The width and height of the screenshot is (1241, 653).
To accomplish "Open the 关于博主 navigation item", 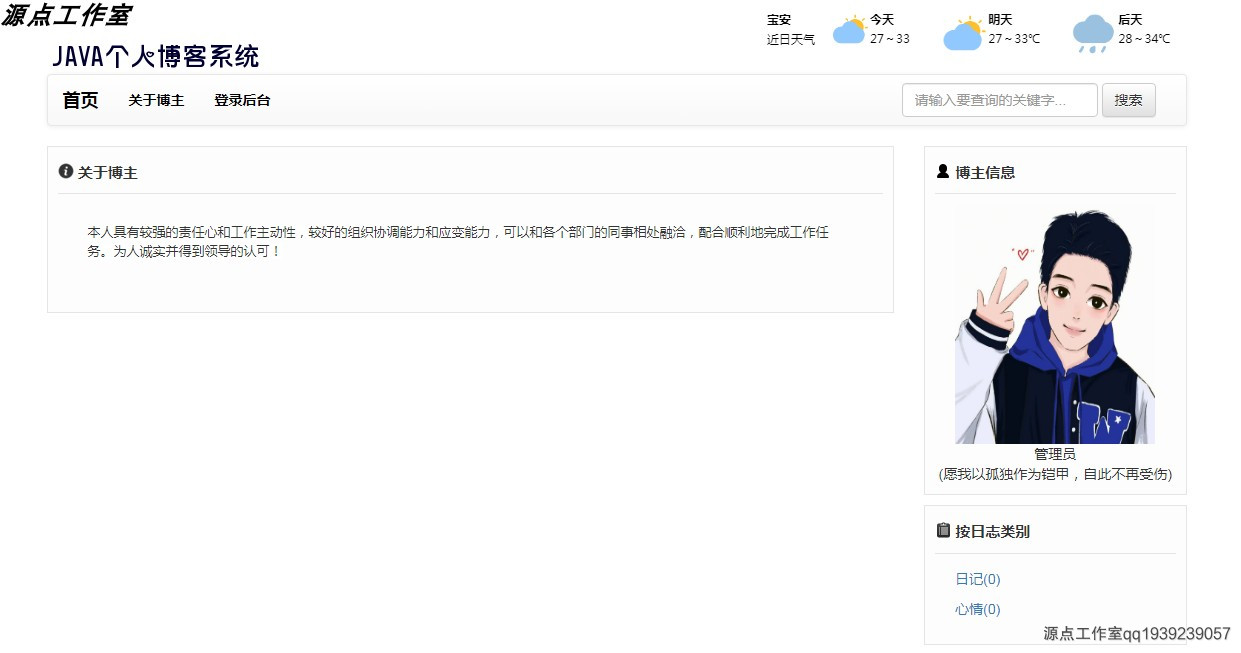I will tap(155, 100).
